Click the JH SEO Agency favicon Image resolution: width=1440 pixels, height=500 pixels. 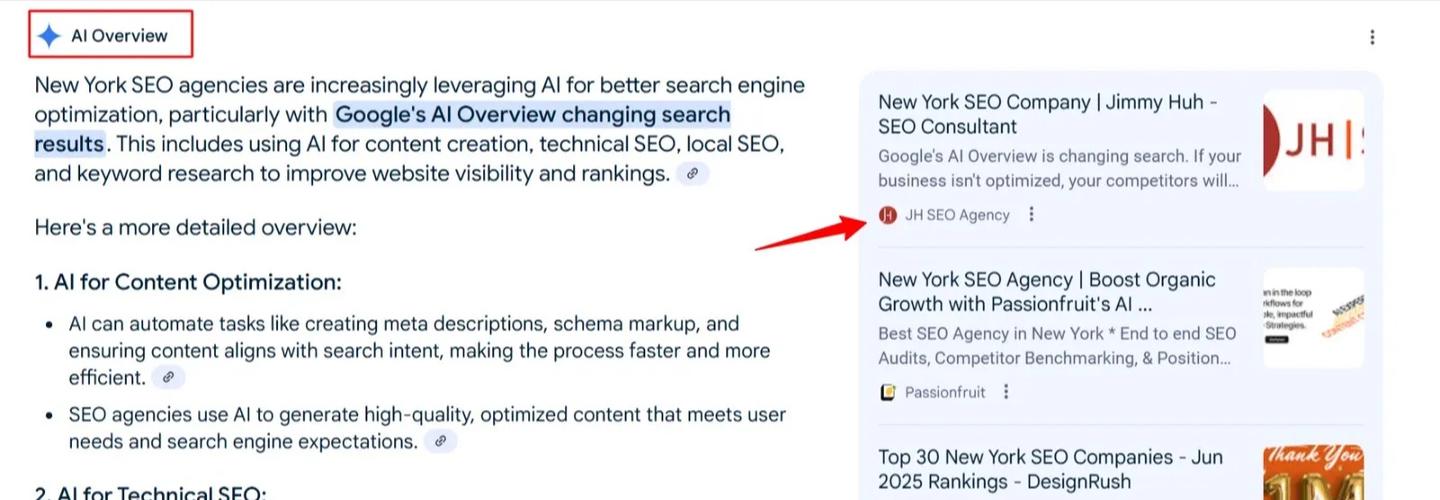(888, 215)
